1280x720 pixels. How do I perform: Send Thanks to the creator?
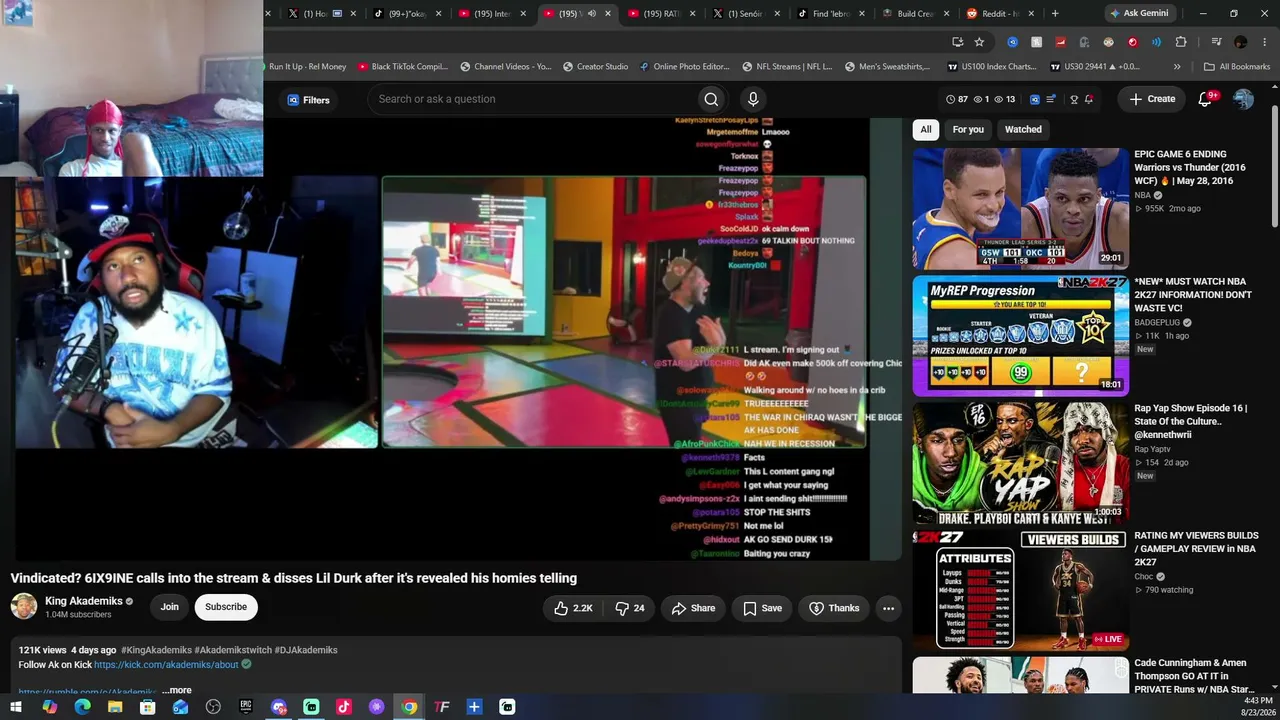click(834, 608)
